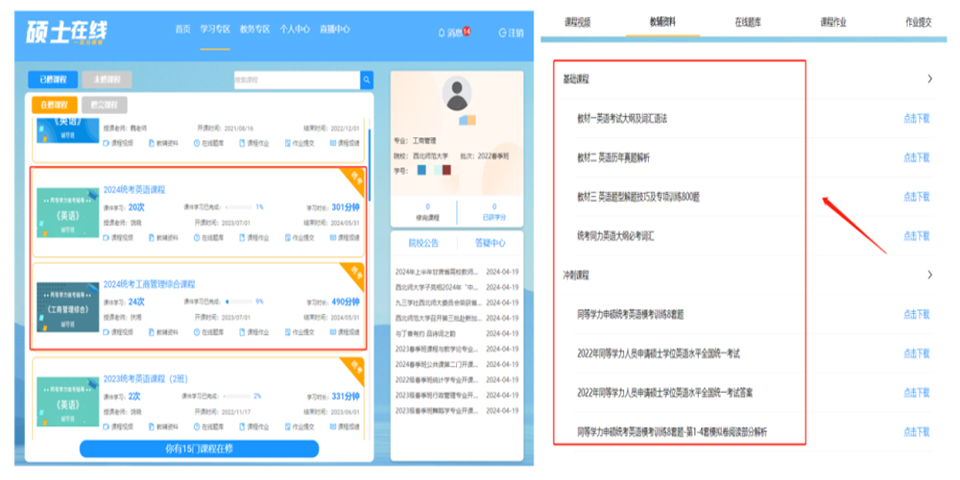
Task: Go to 首页 in top navigation
Action: click(183, 29)
